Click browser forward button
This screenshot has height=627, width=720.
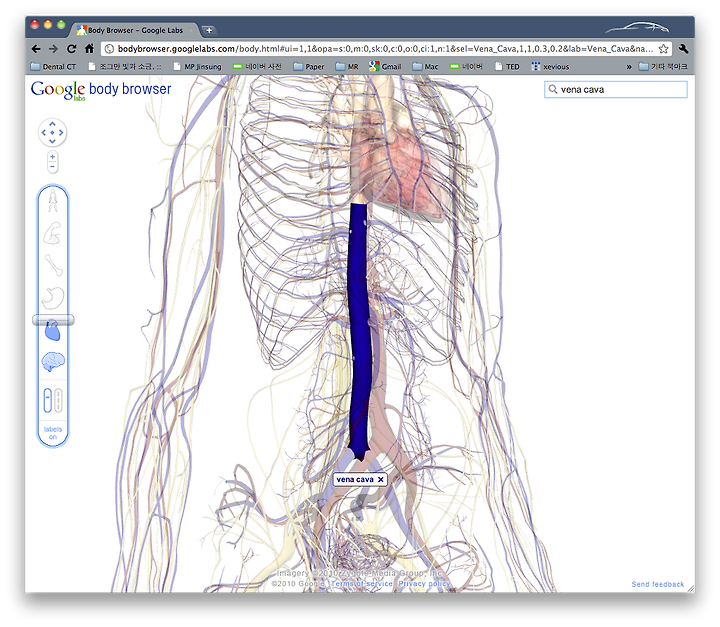coord(53,49)
